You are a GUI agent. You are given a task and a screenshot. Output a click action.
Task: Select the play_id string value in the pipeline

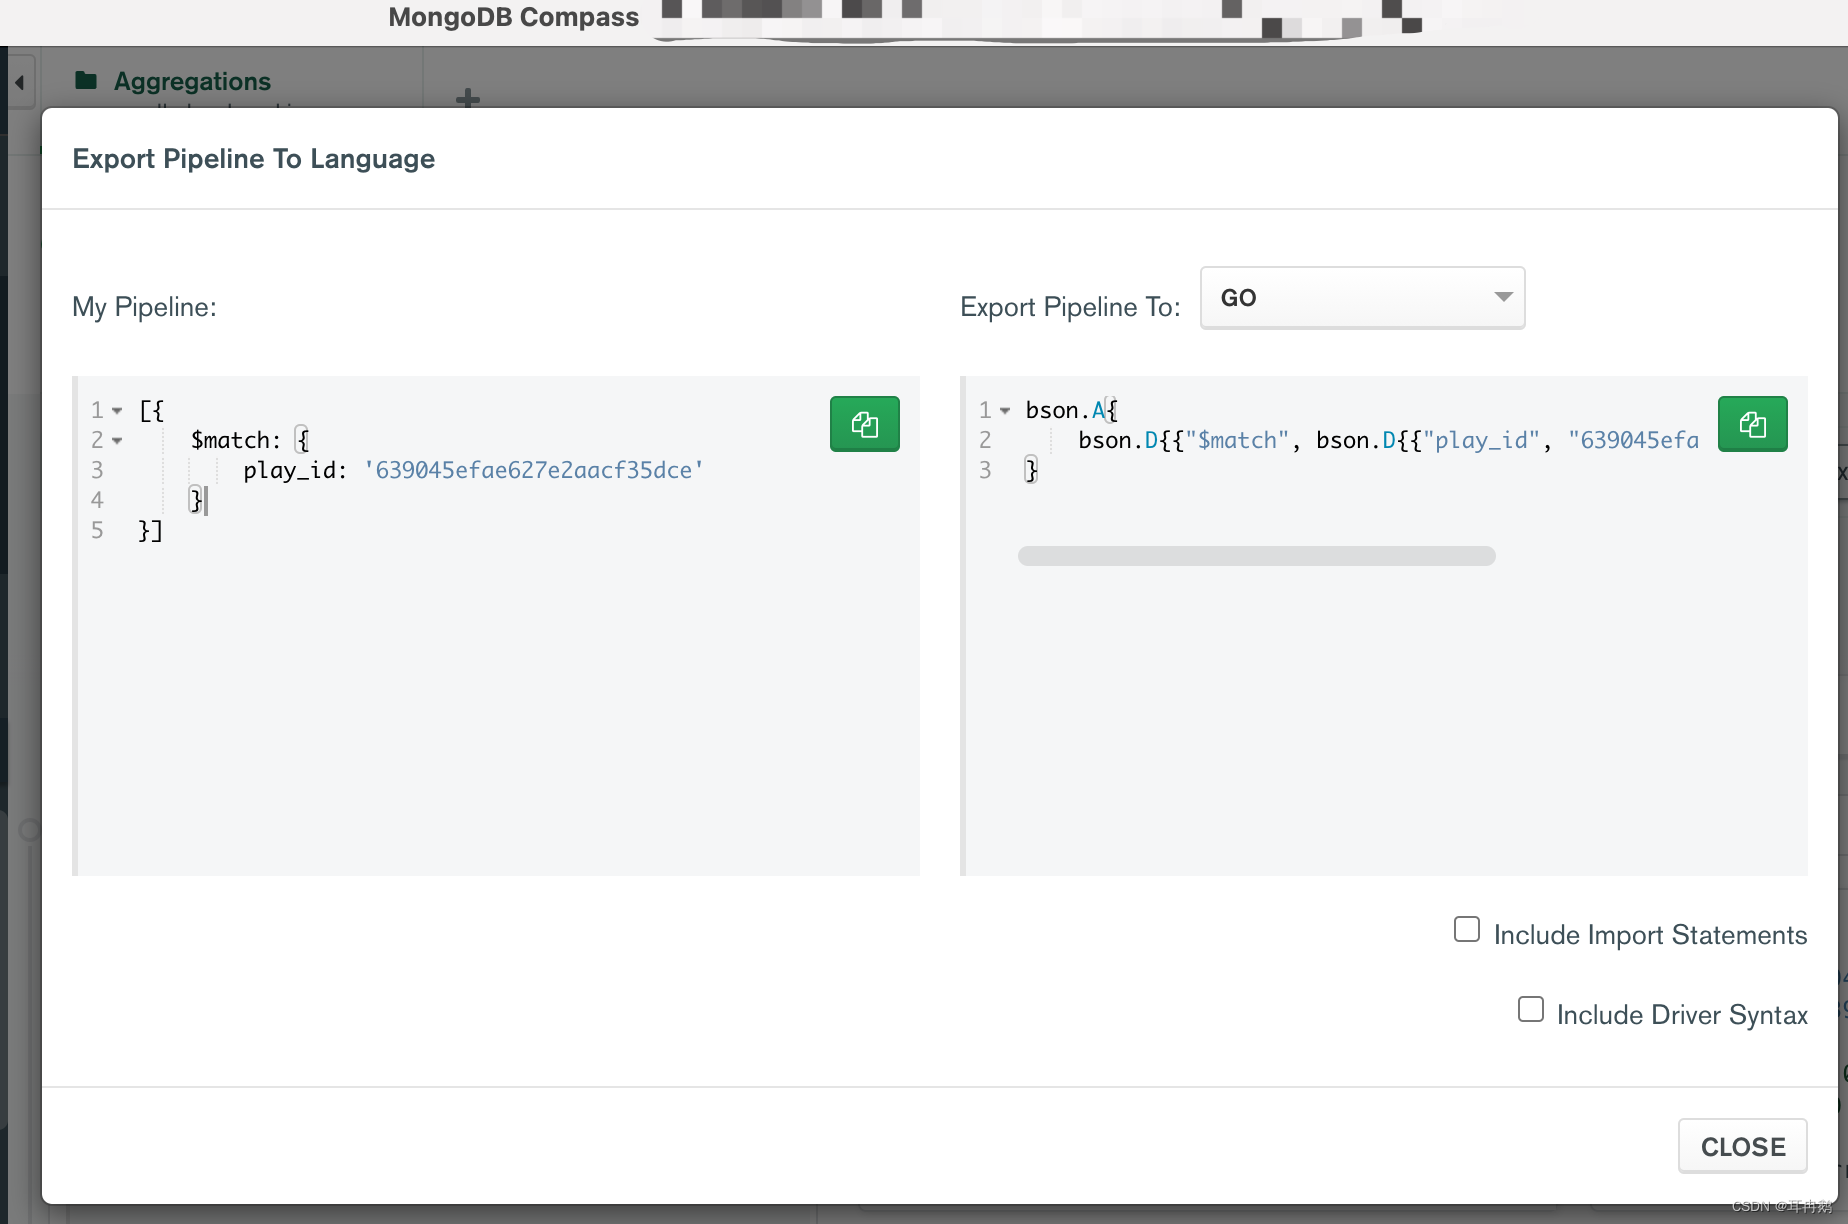click(x=533, y=470)
